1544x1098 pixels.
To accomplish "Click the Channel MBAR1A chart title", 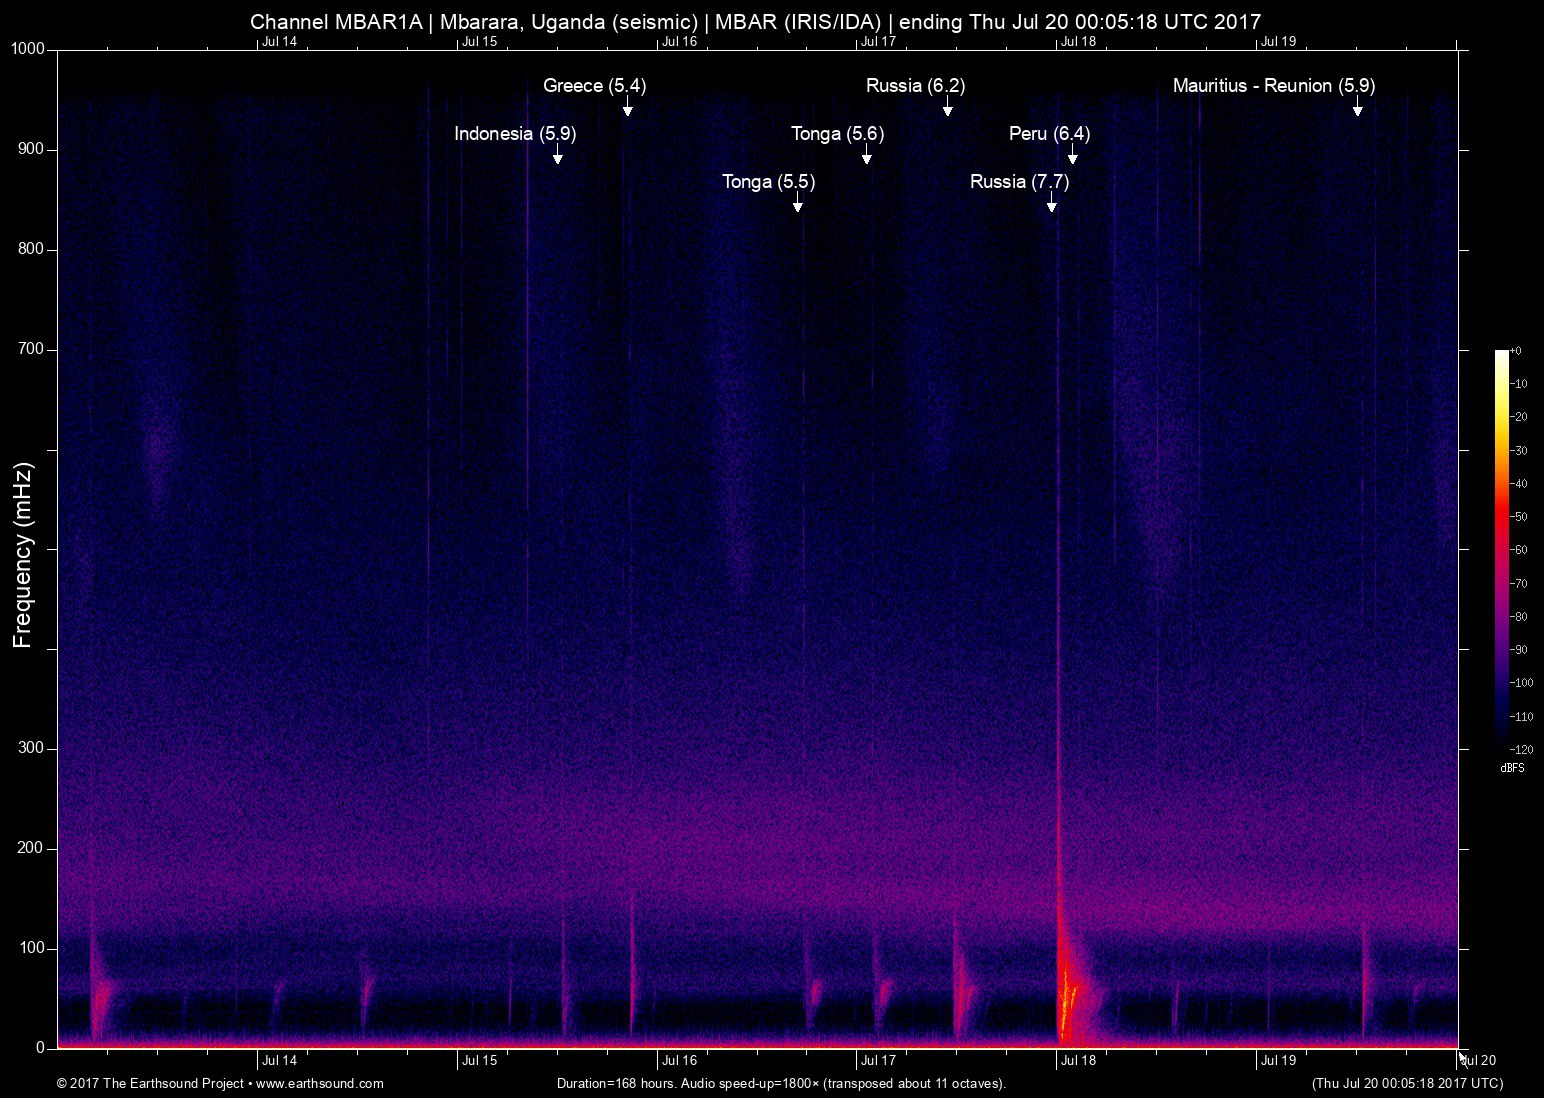I will (755, 21).
